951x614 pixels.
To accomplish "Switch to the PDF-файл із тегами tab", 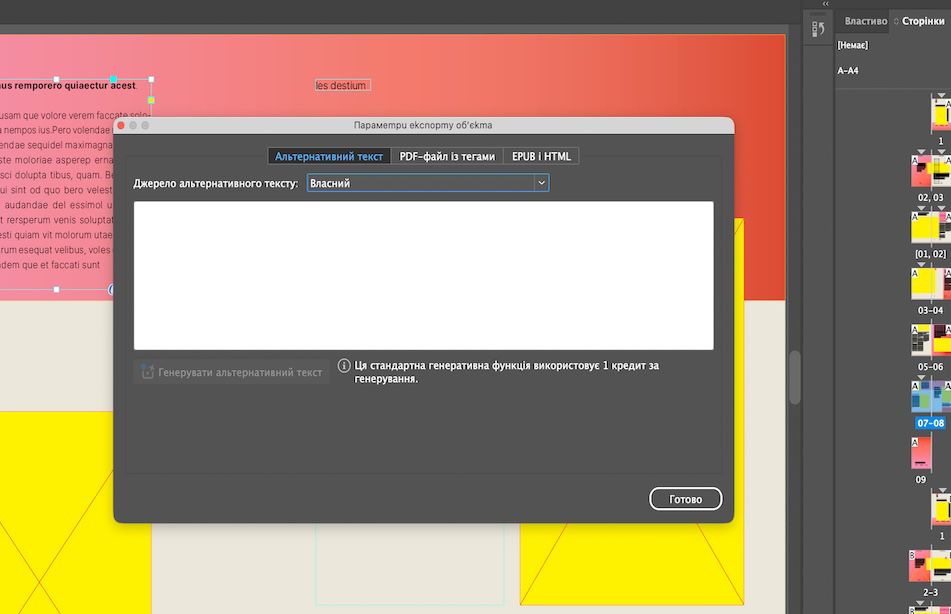I will [447, 157].
